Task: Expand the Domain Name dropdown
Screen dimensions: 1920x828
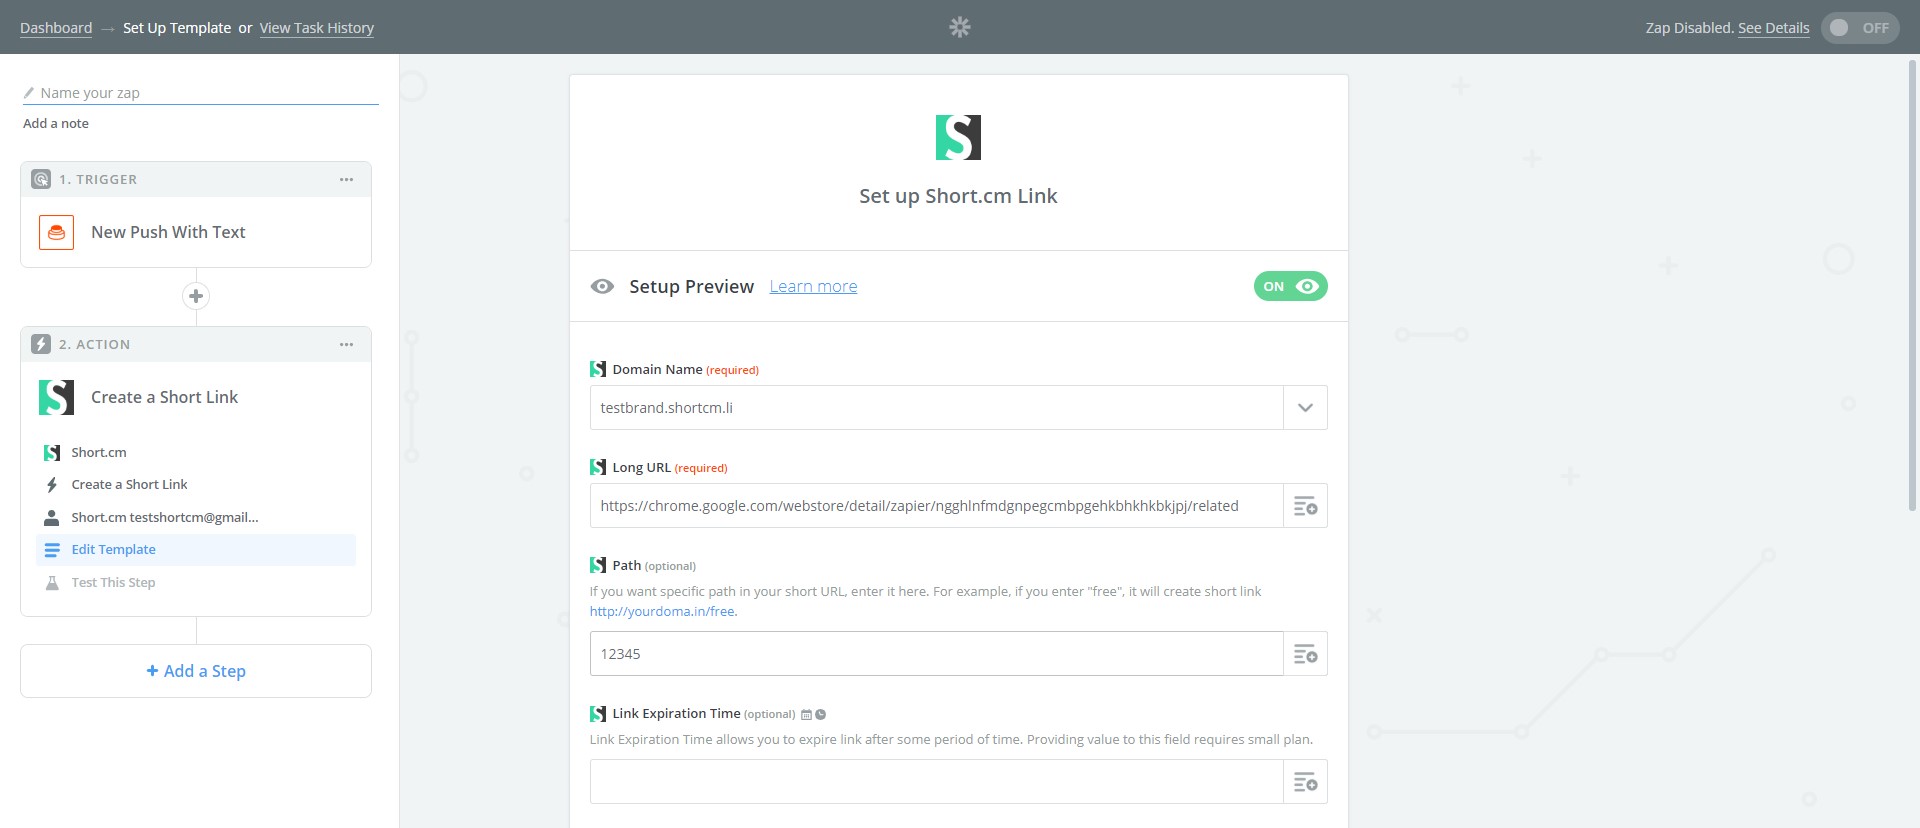Action: click(x=1305, y=408)
